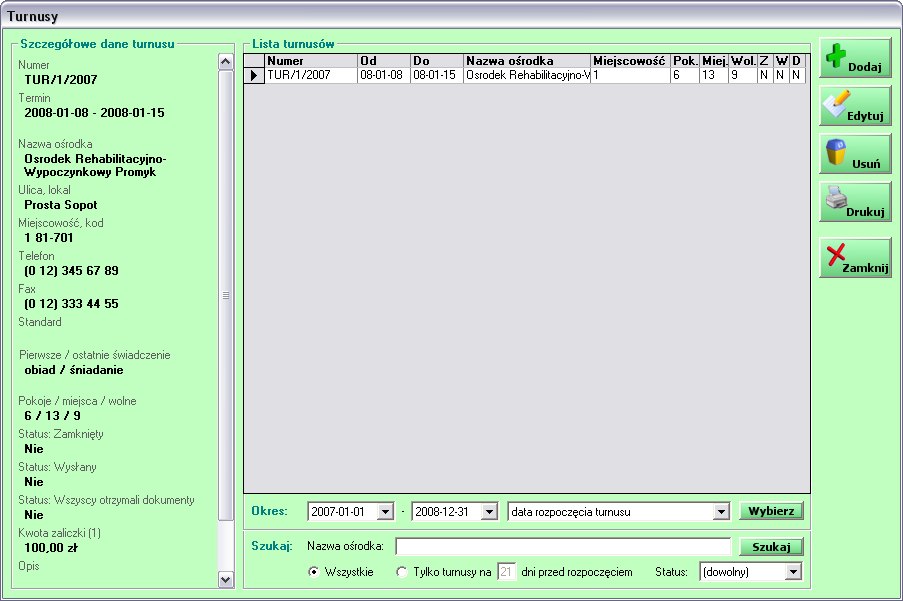Click the Usuń trash bin icon

click(x=836, y=153)
